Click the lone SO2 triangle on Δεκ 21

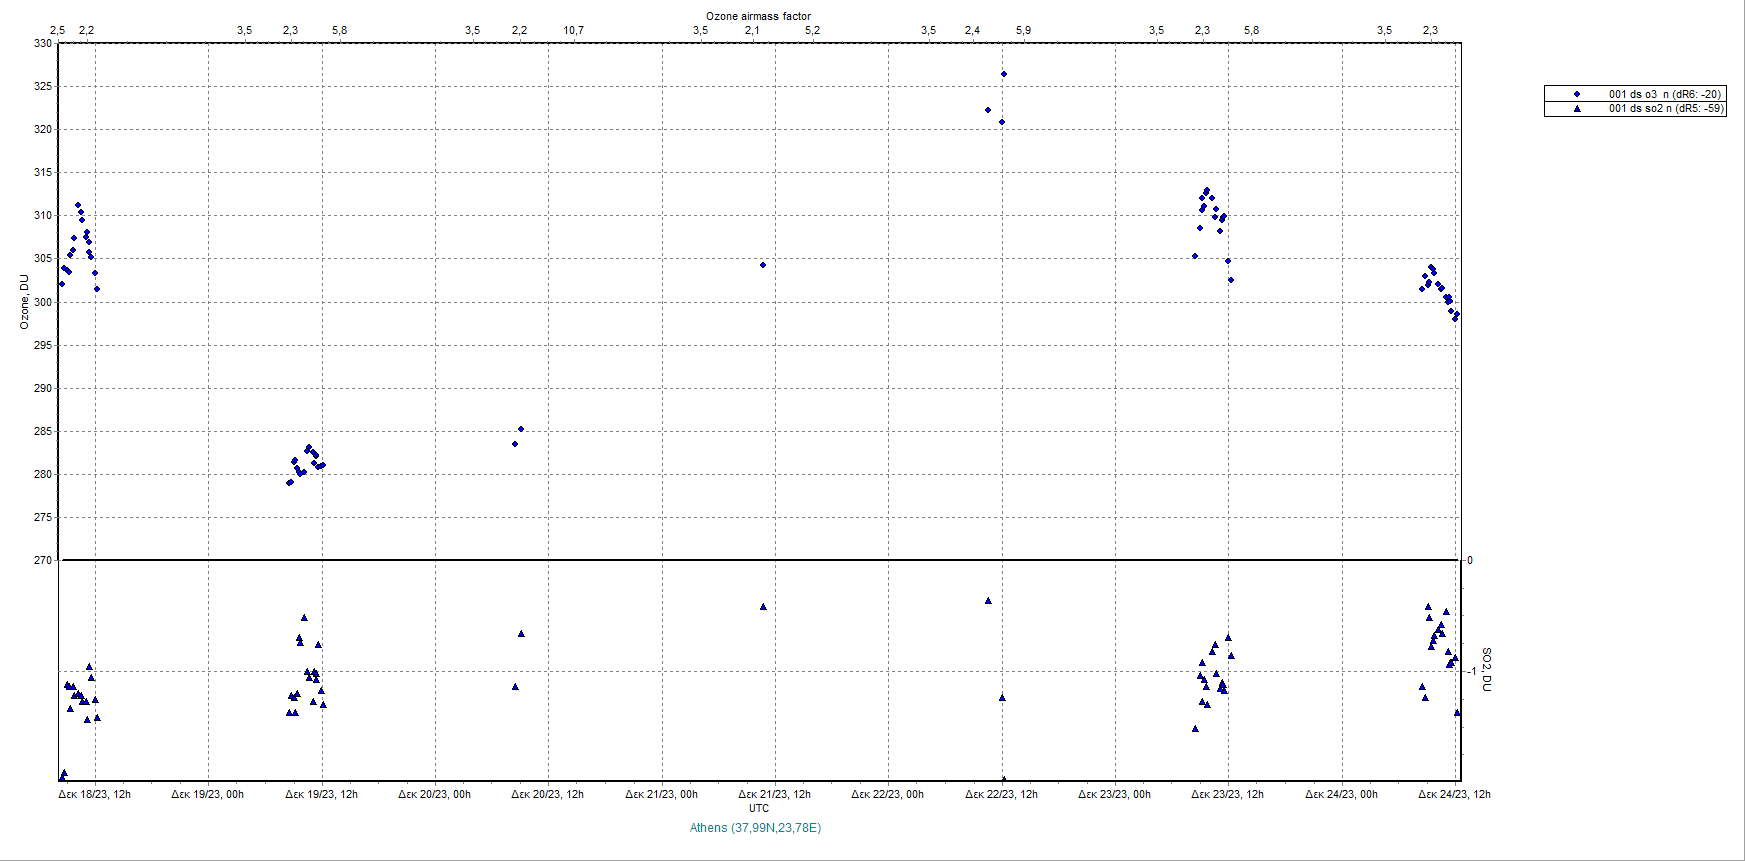pyautogui.click(x=763, y=607)
